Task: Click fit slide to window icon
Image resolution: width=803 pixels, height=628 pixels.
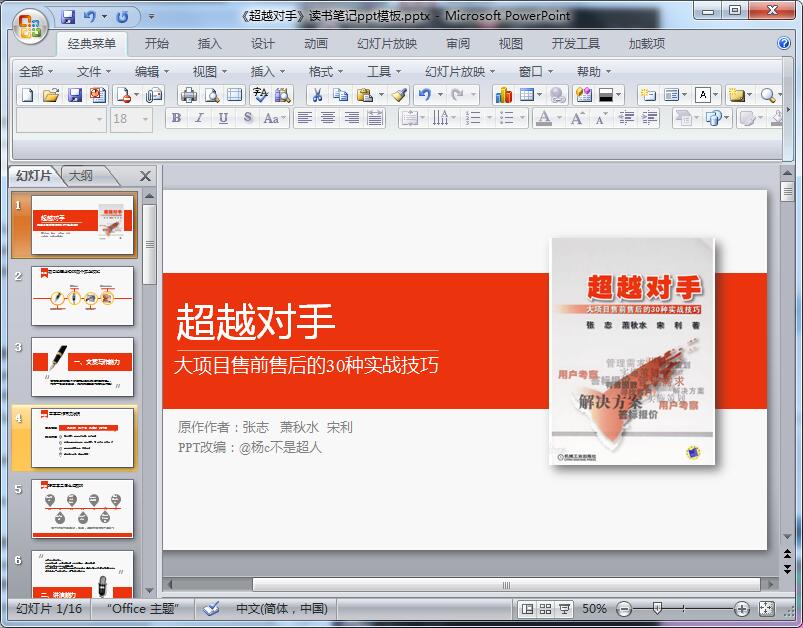Action: click(766, 609)
